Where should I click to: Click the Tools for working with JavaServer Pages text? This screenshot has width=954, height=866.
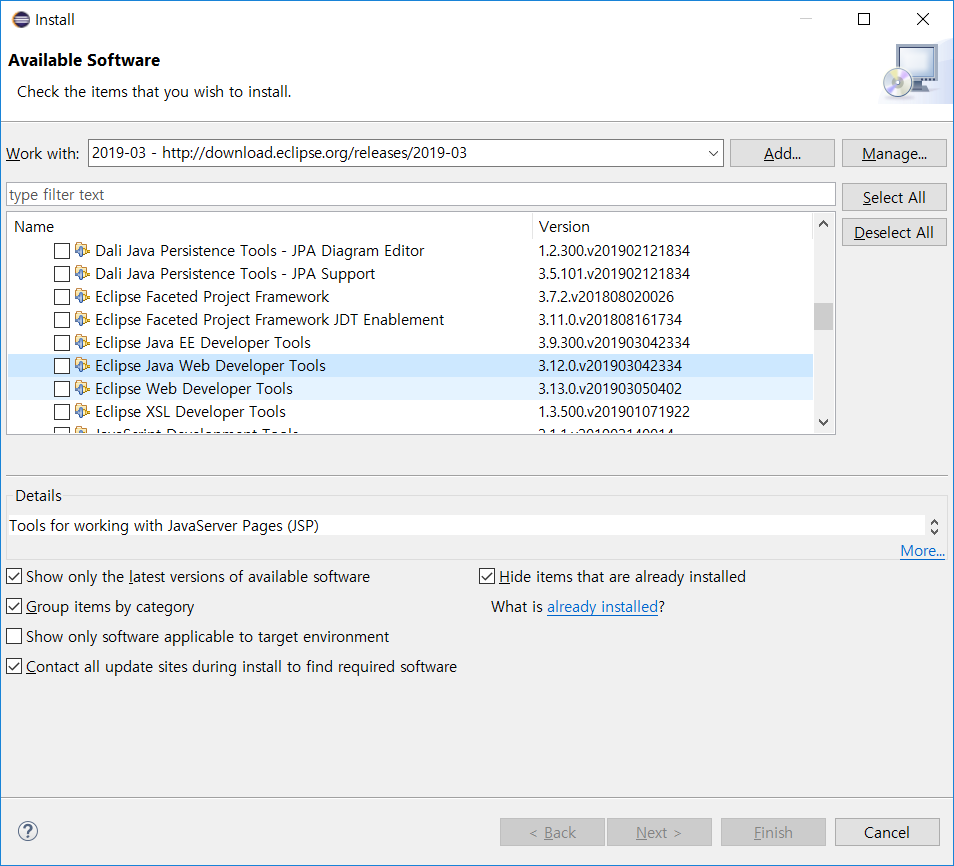coord(164,526)
